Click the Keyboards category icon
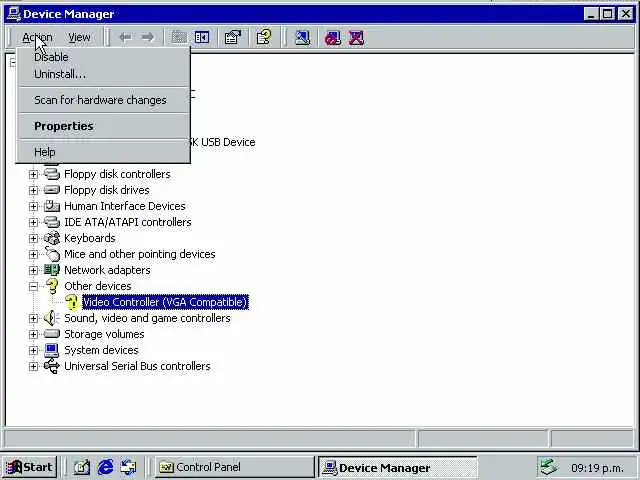 click(52, 238)
